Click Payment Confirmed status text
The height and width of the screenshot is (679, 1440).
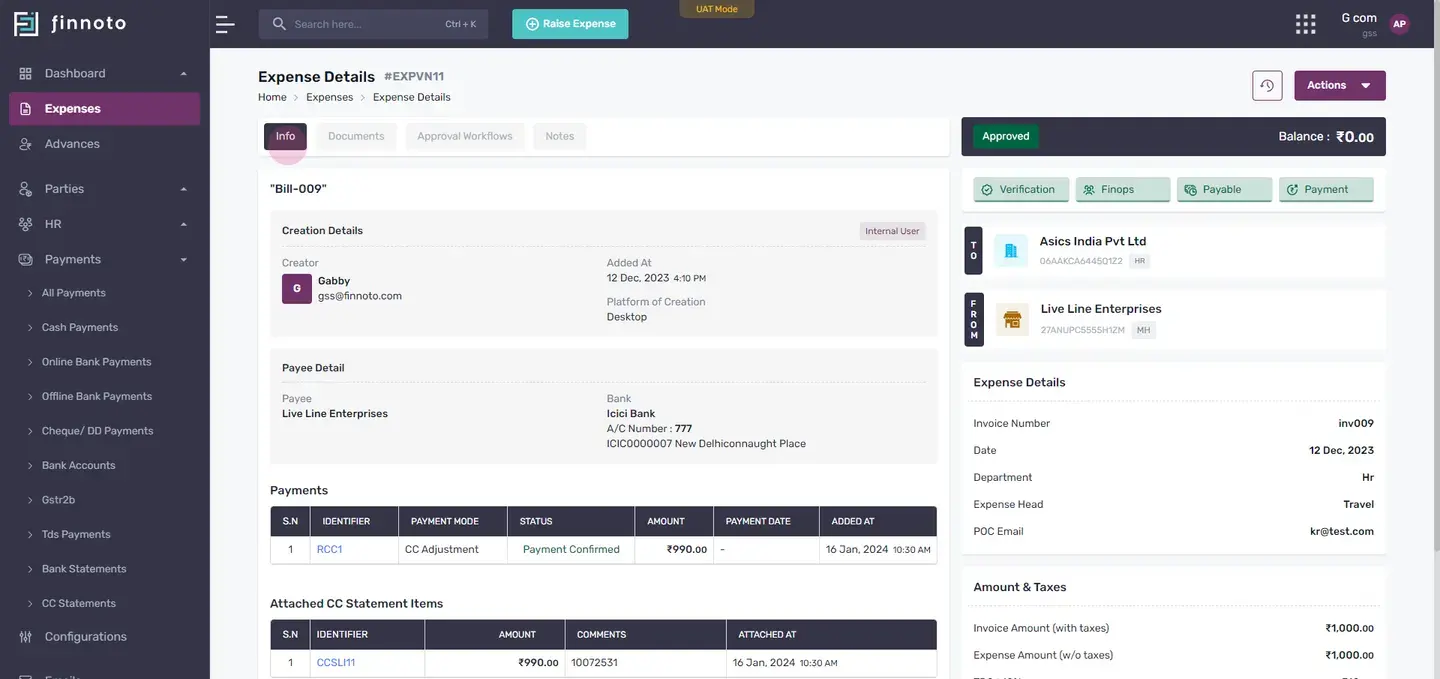pos(571,550)
